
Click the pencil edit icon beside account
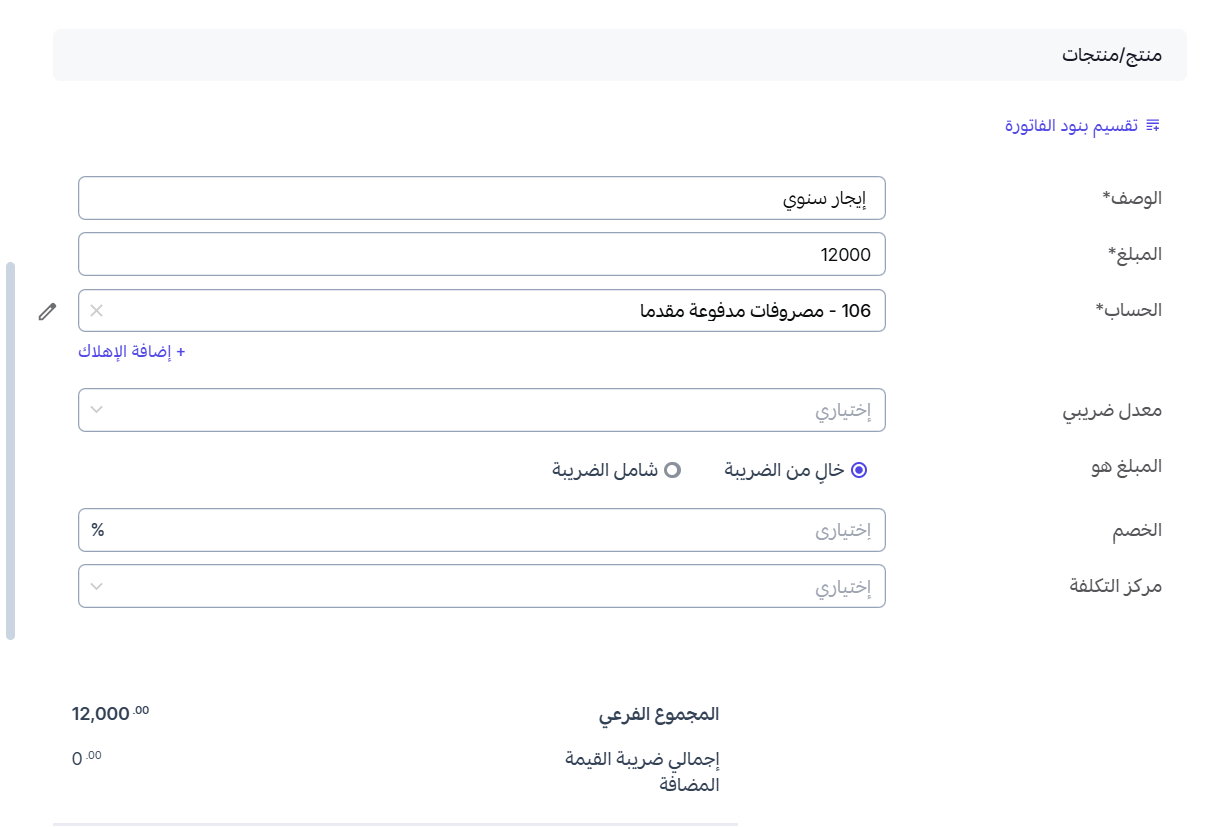(x=47, y=311)
